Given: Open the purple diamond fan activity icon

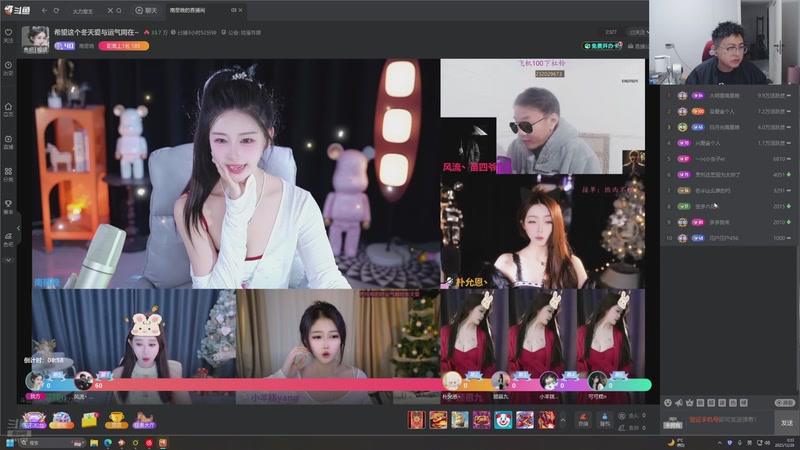Looking at the screenshot, I should [x=34, y=420].
